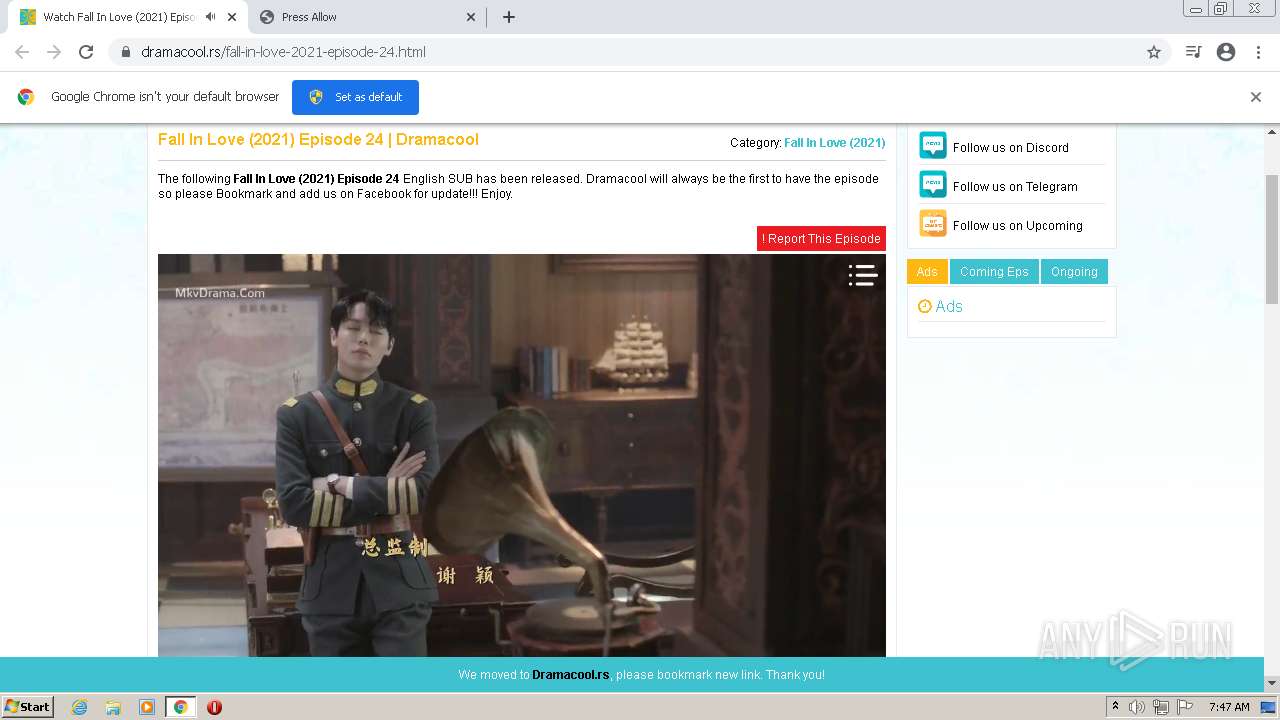The height and width of the screenshot is (720, 1280).
Task: Dismiss the default browser notification bar
Action: point(1256,97)
